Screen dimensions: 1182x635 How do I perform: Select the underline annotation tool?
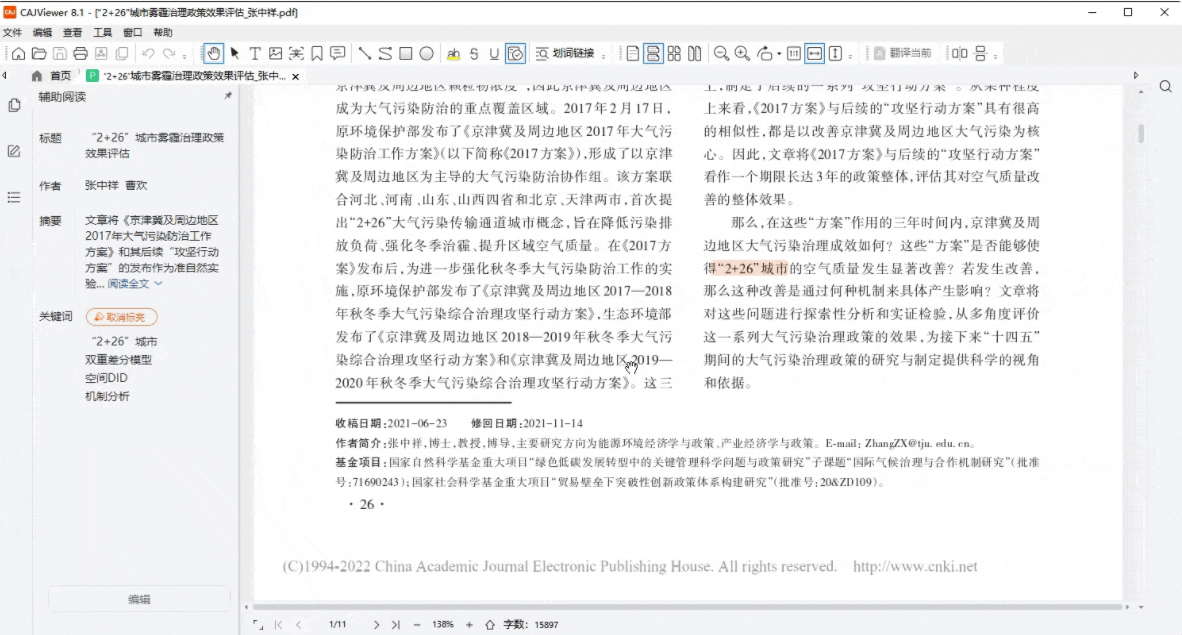pyautogui.click(x=493, y=52)
